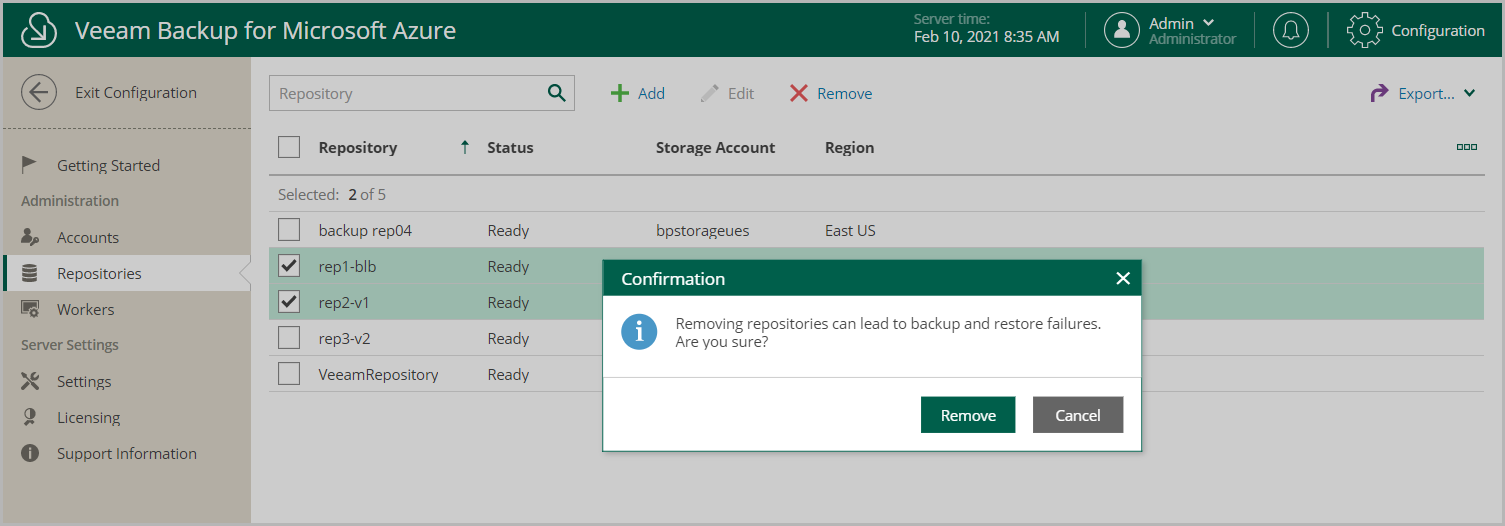1505x526 pixels.
Task: Open the notifications bell icon
Action: (x=1290, y=30)
